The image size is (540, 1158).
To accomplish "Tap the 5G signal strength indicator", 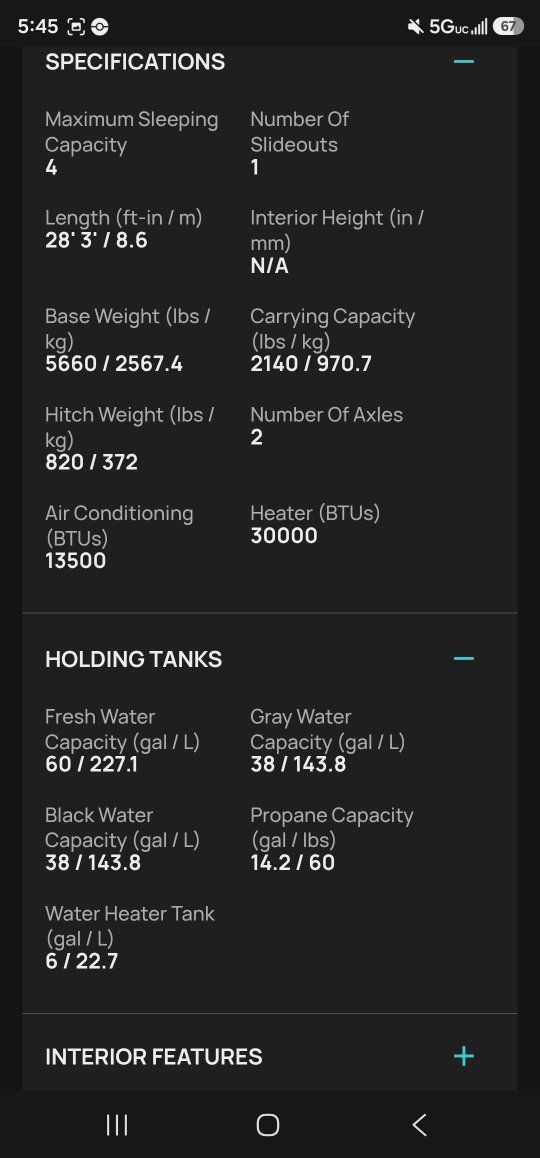I will (x=458, y=27).
